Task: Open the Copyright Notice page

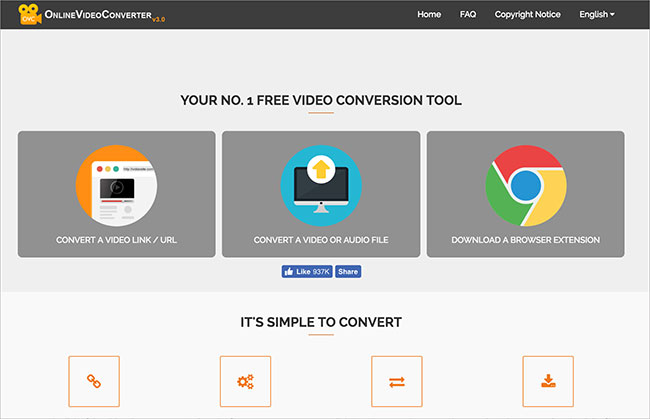Action: click(x=527, y=15)
